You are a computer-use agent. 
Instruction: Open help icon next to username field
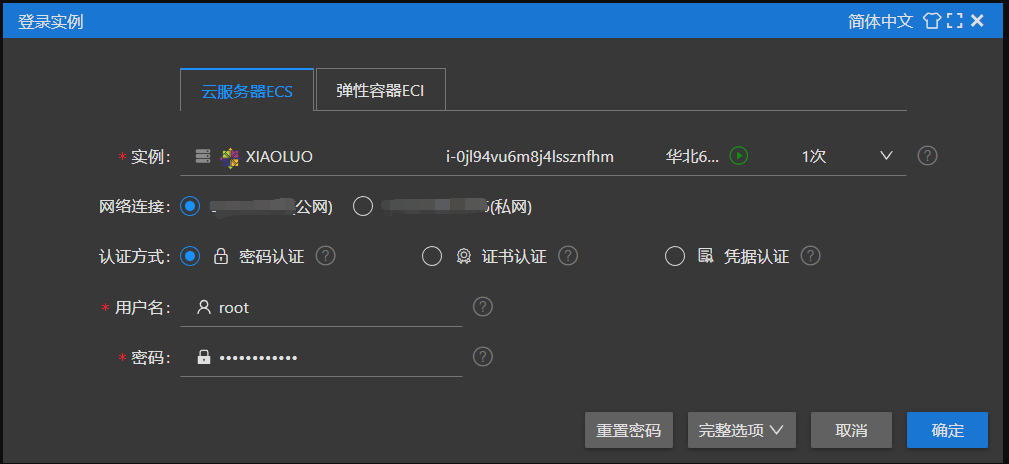[x=483, y=307]
